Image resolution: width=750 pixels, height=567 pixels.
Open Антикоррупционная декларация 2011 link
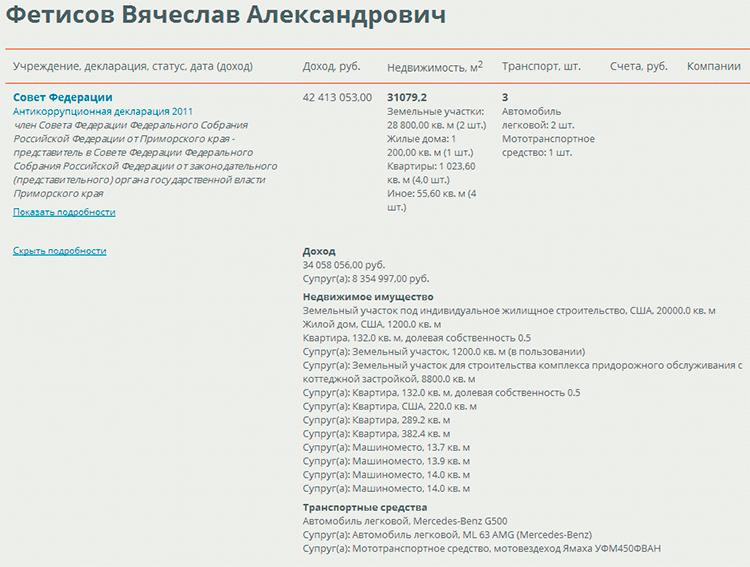coord(103,111)
